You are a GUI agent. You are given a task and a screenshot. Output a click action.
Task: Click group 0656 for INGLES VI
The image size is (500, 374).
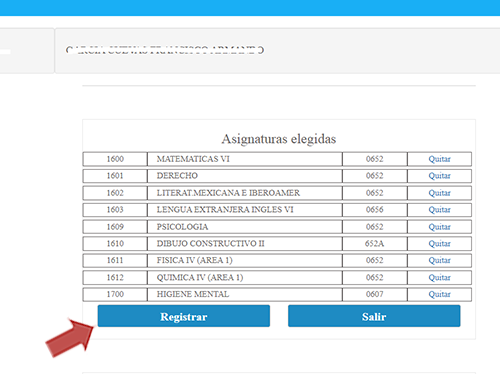pos(375,210)
